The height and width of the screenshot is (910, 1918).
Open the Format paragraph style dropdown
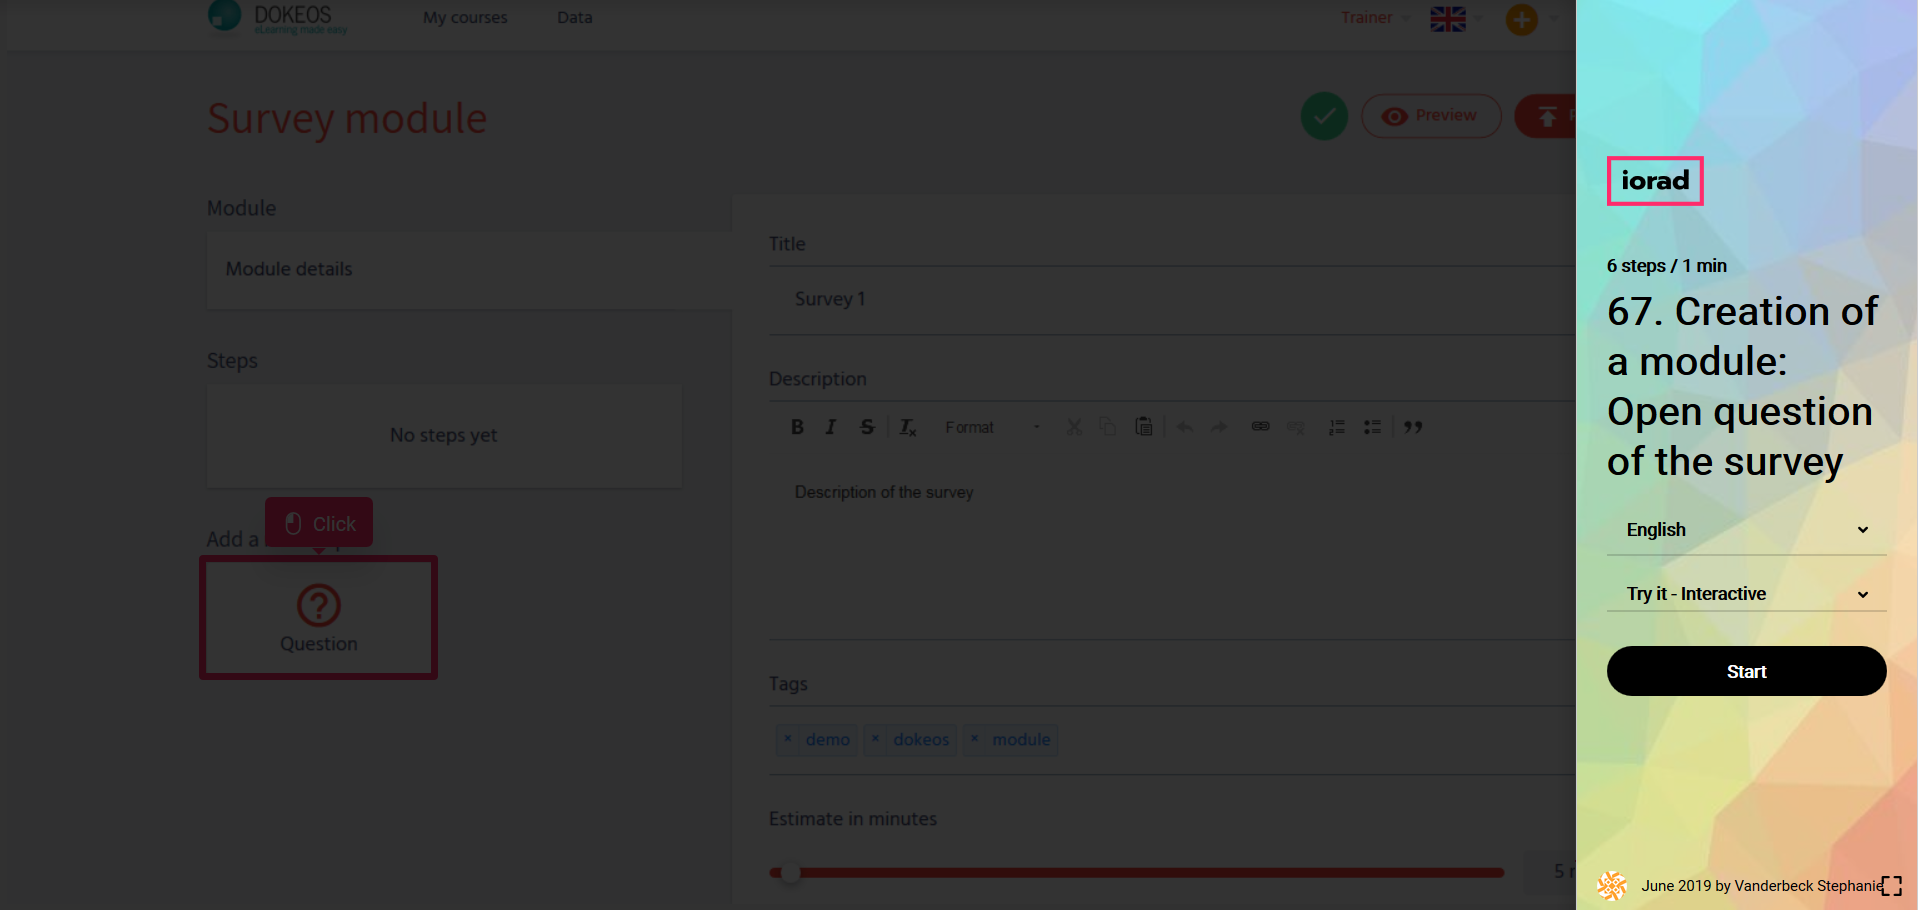(992, 427)
